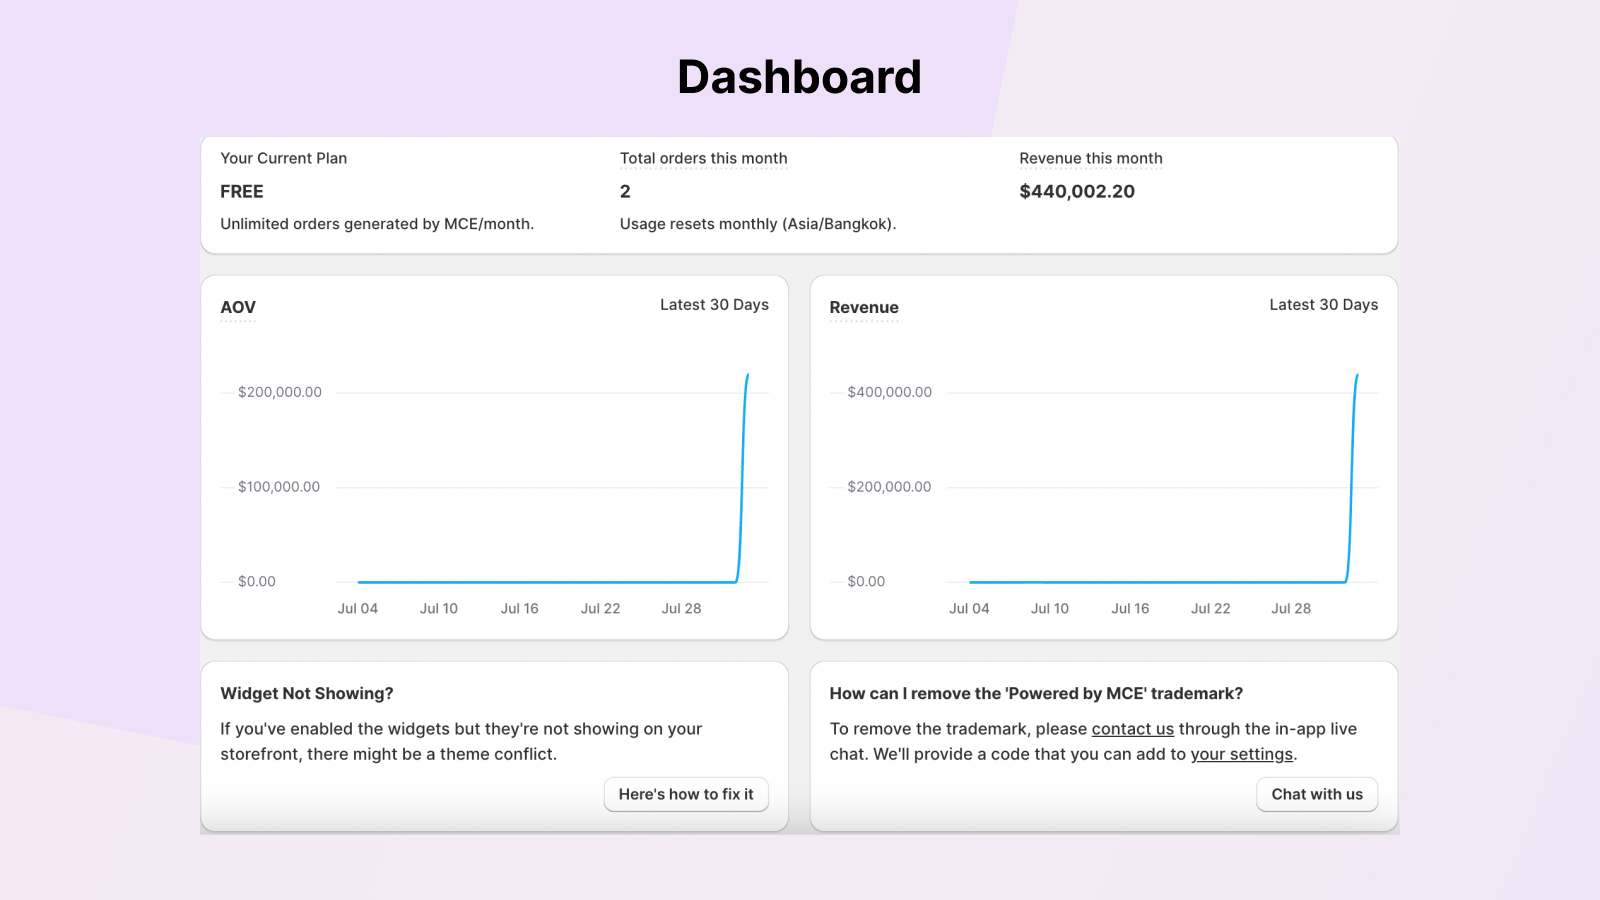The height and width of the screenshot is (900, 1600).
Task: Click the "Revenue this month" label
Action: [1091, 158]
